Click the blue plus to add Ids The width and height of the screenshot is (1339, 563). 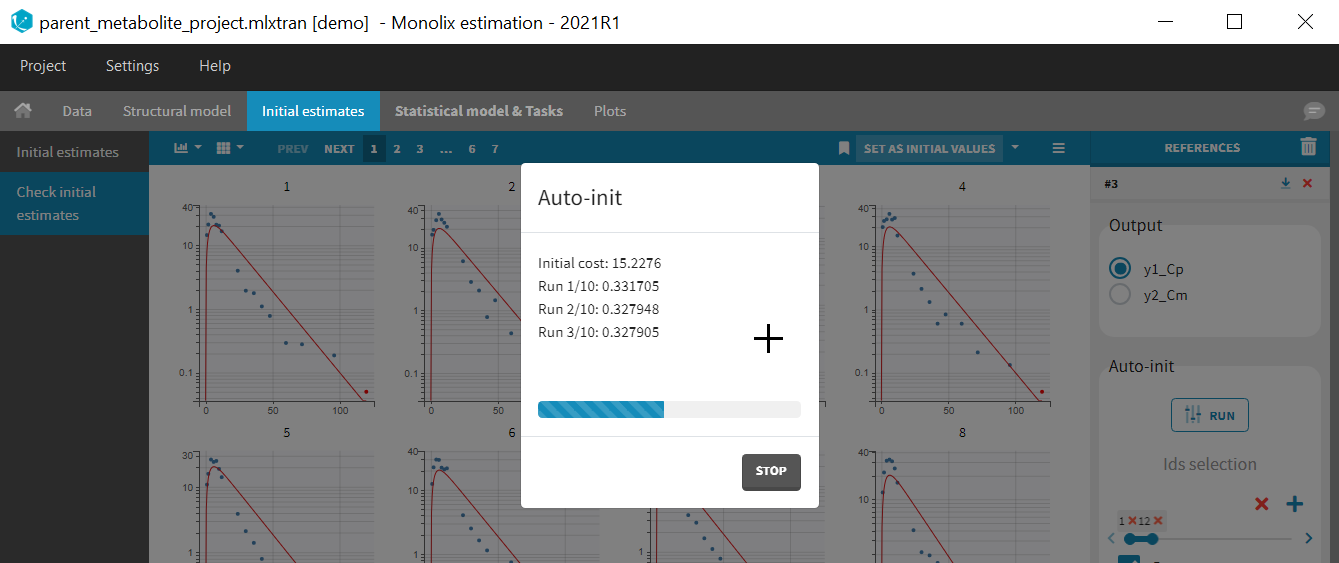[x=1294, y=504]
